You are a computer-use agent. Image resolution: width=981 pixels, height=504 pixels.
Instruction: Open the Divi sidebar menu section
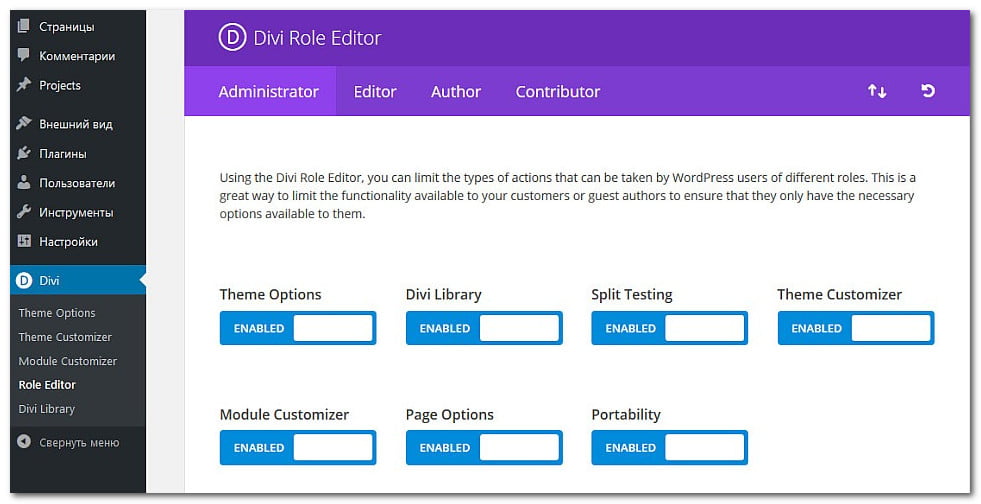50,281
